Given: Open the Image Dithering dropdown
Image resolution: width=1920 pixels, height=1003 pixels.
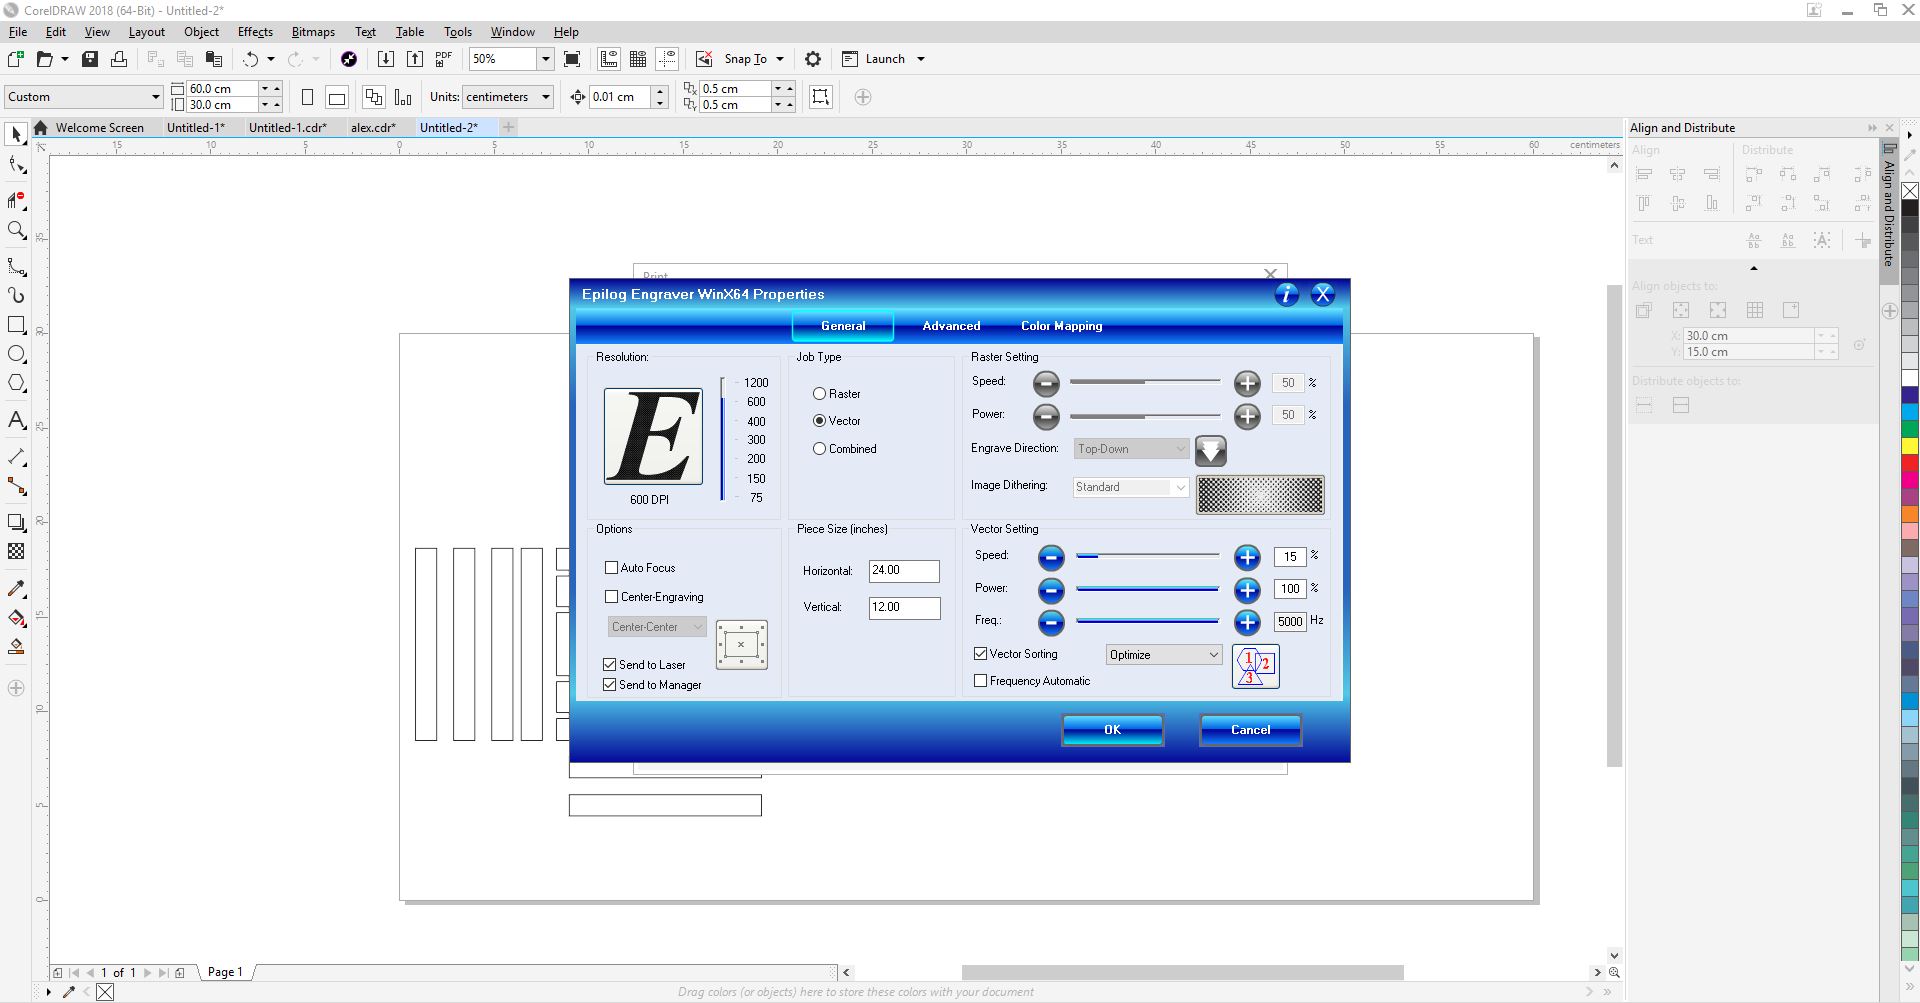Looking at the screenshot, I should [1131, 487].
